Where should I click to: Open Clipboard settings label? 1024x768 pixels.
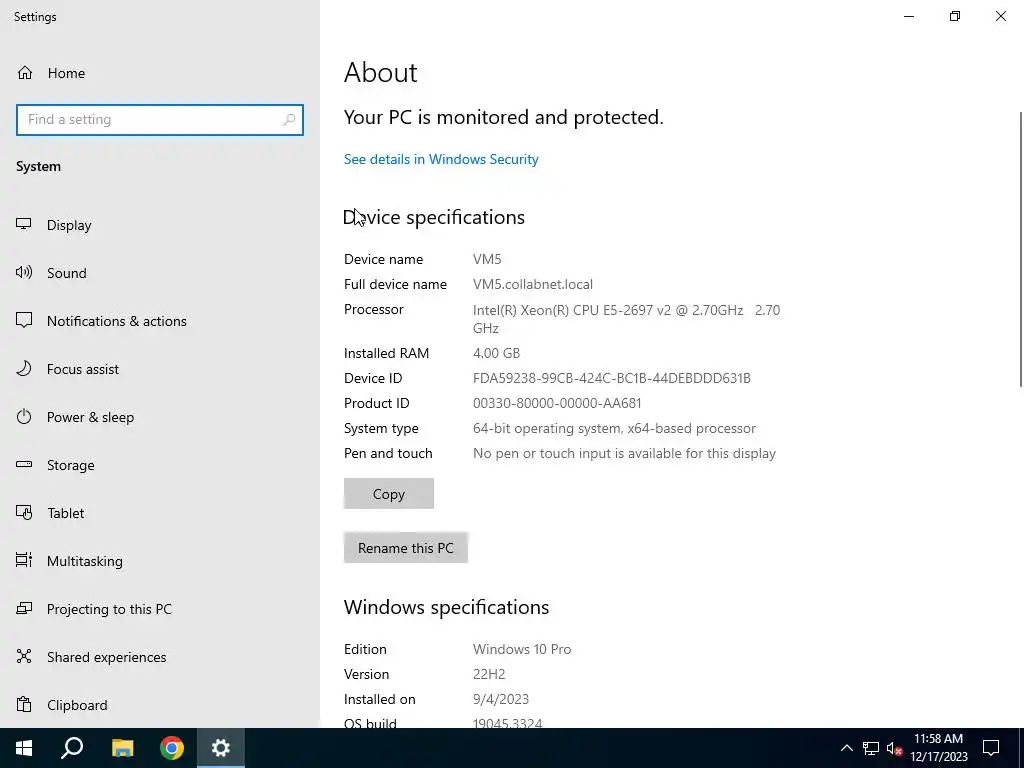[77, 705]
